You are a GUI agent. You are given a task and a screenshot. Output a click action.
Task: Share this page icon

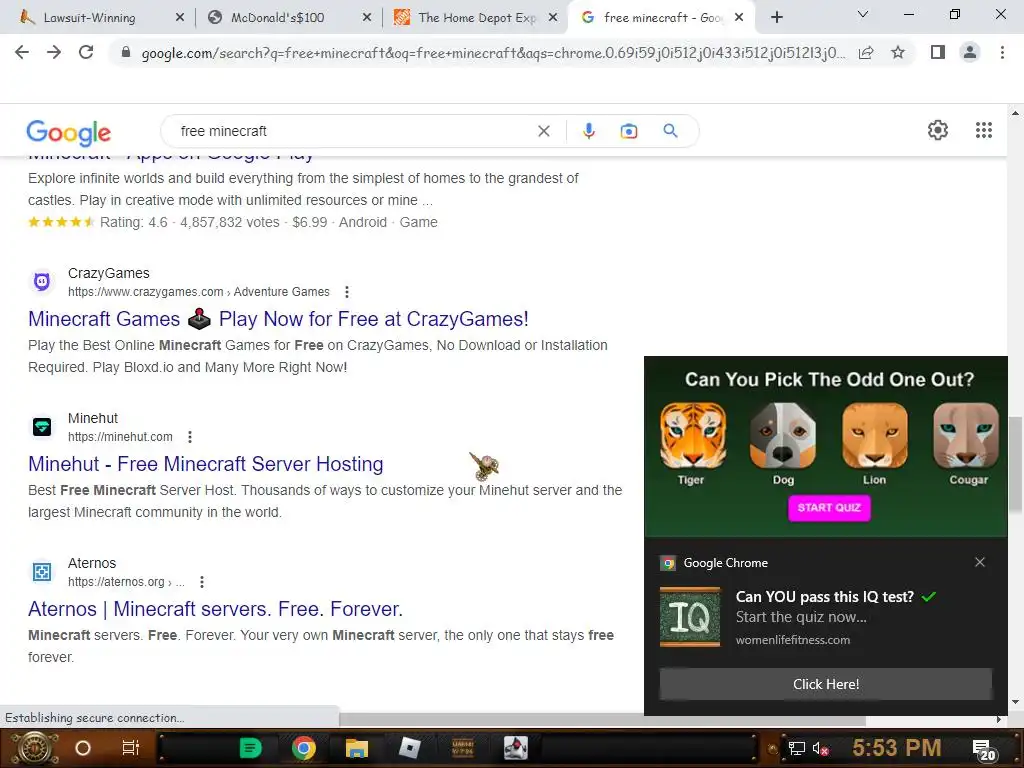866,53
